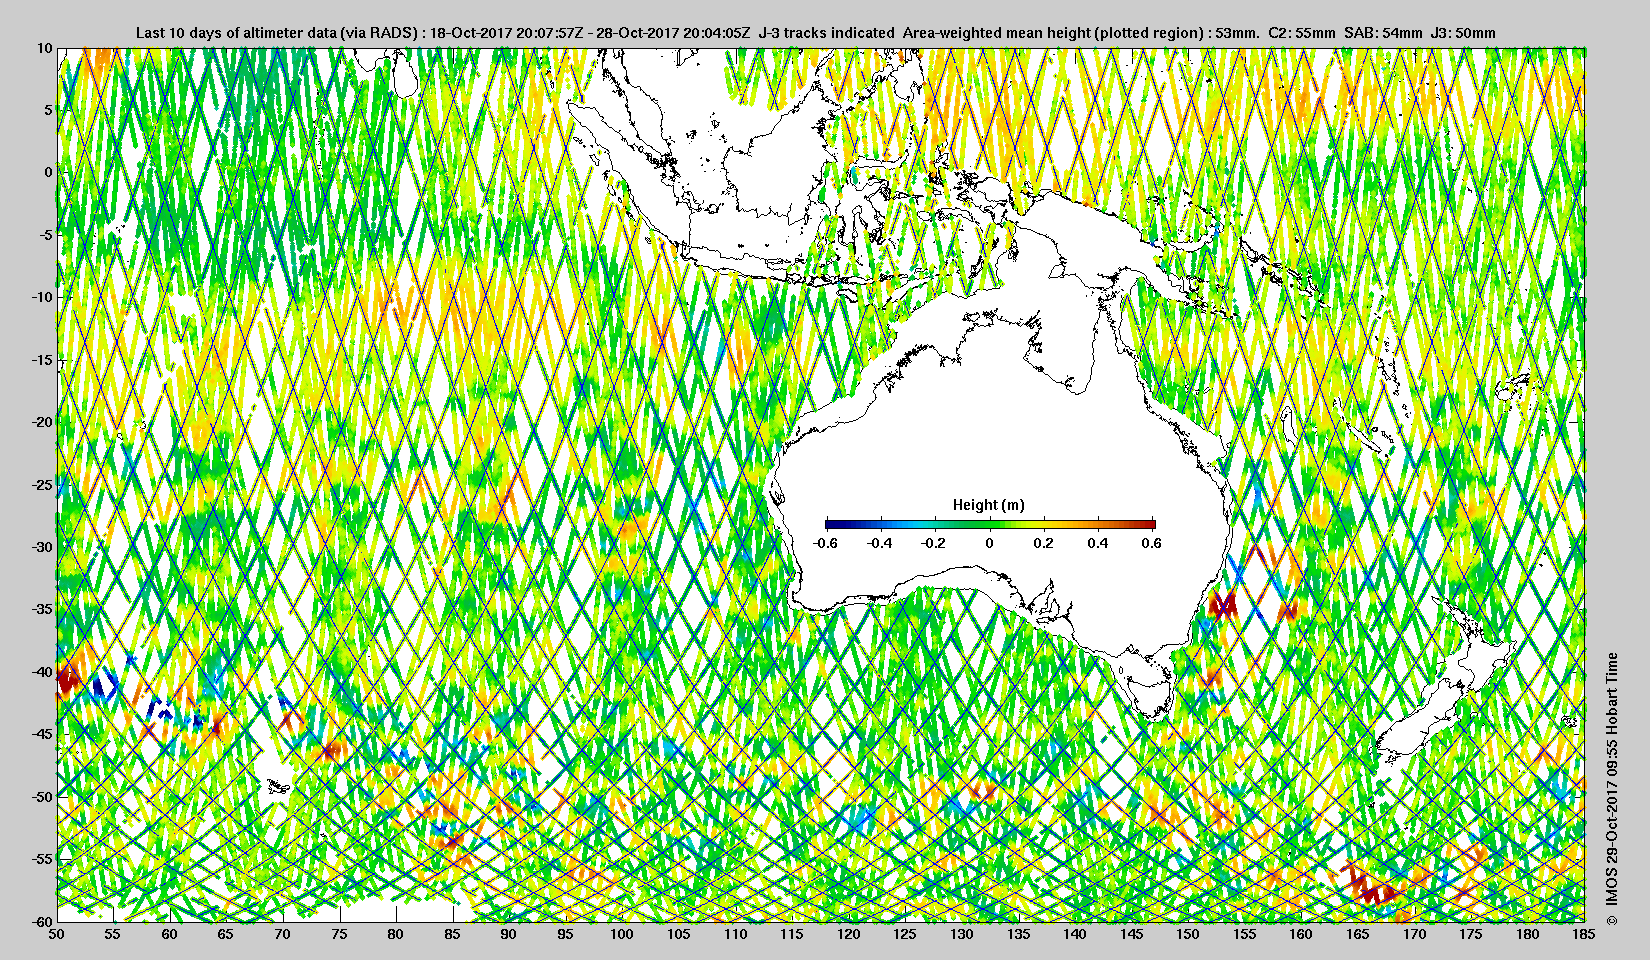1650x960 pixels.
Task: Click longitude label '145' on x-axis
Action: 1131,934
